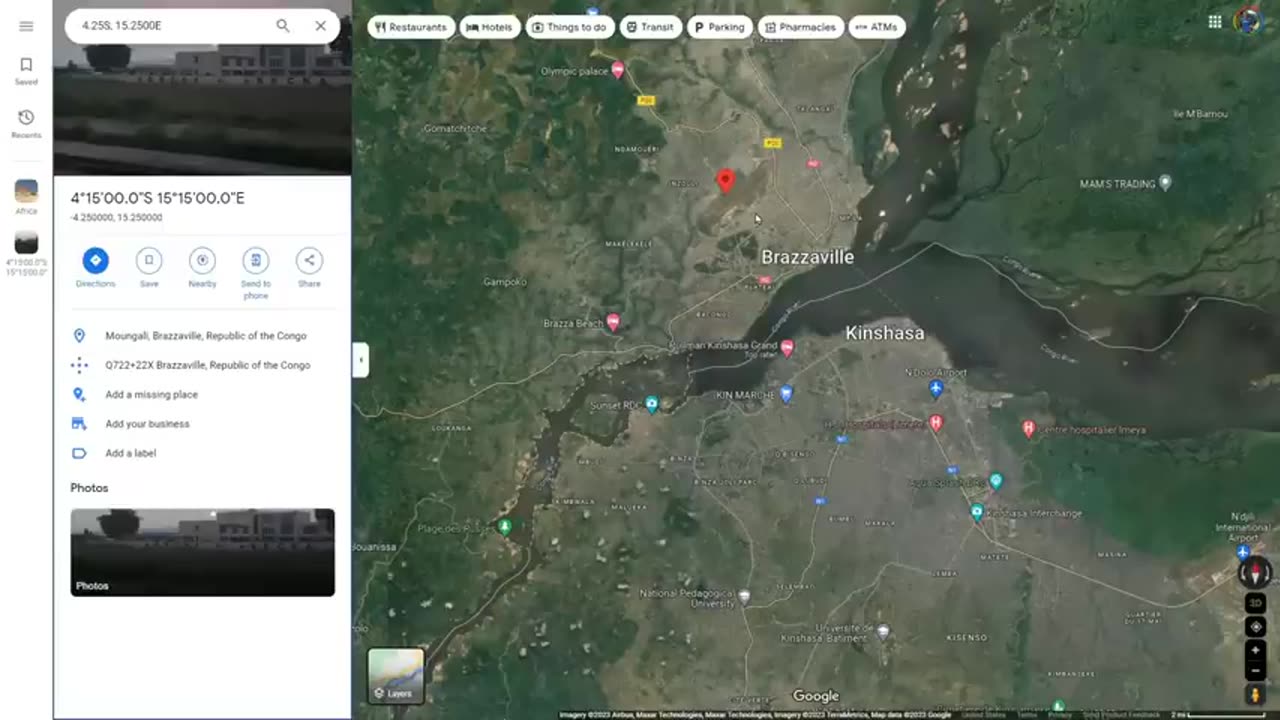Image resolution: width=1280 pixels, height=720 pixels.
Task: Click the N'Dolo Airport pin
Action: coord(936,389)
